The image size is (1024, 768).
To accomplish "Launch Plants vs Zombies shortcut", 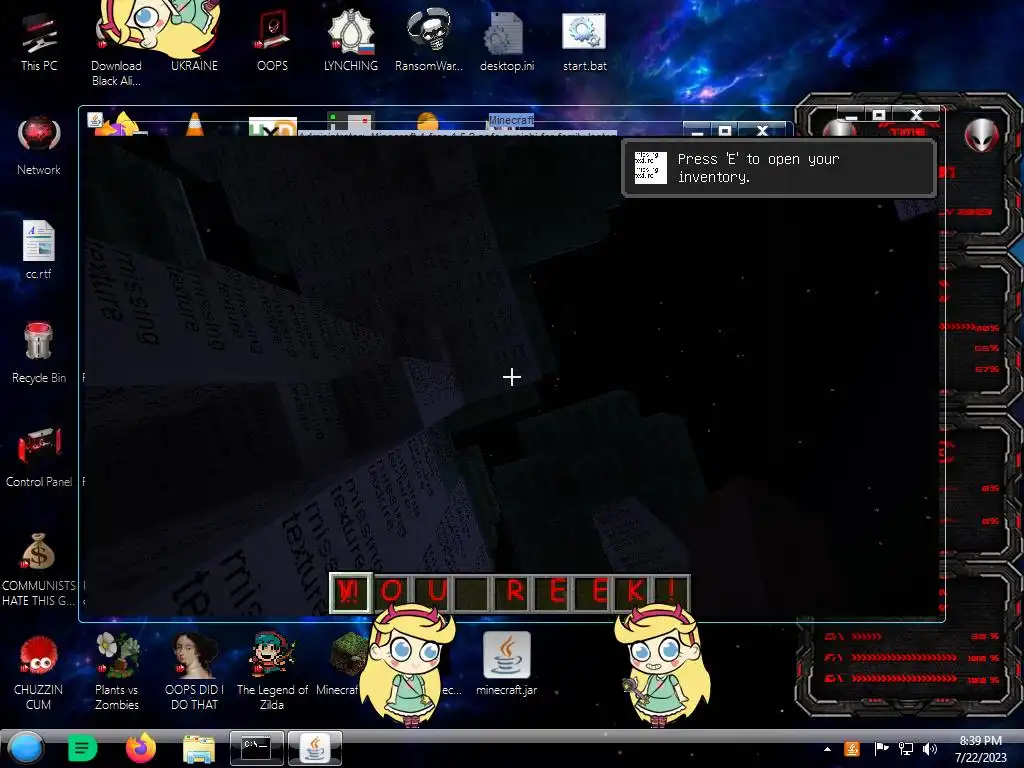I will (116, 671).
